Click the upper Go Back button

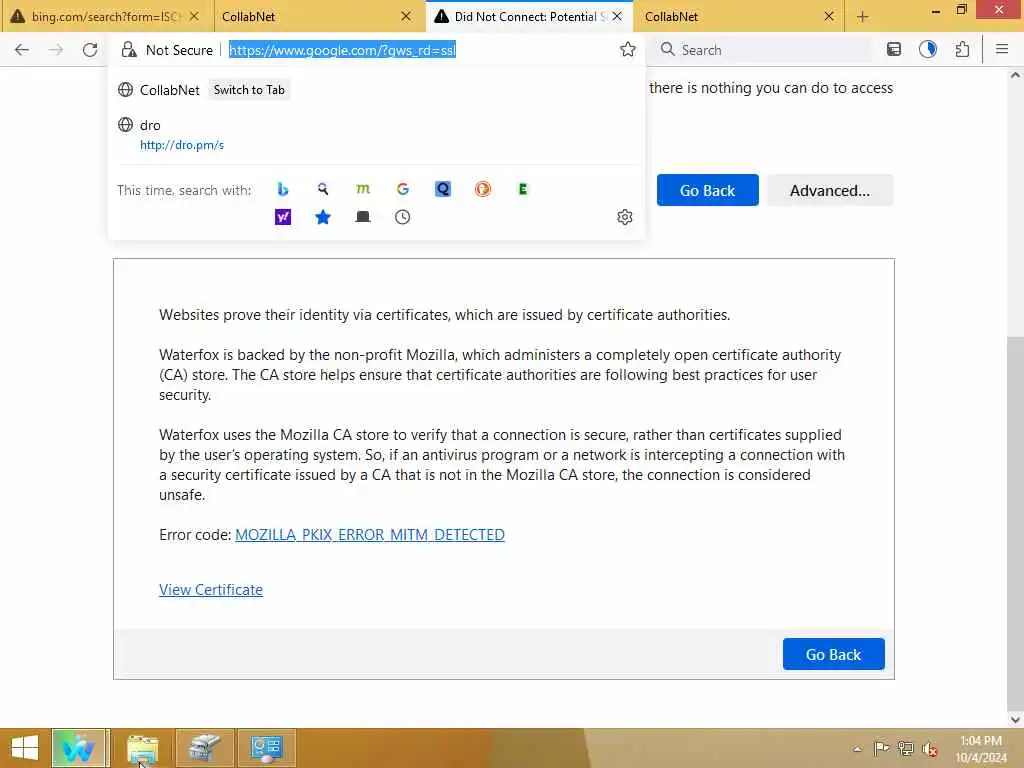(707, 190)
